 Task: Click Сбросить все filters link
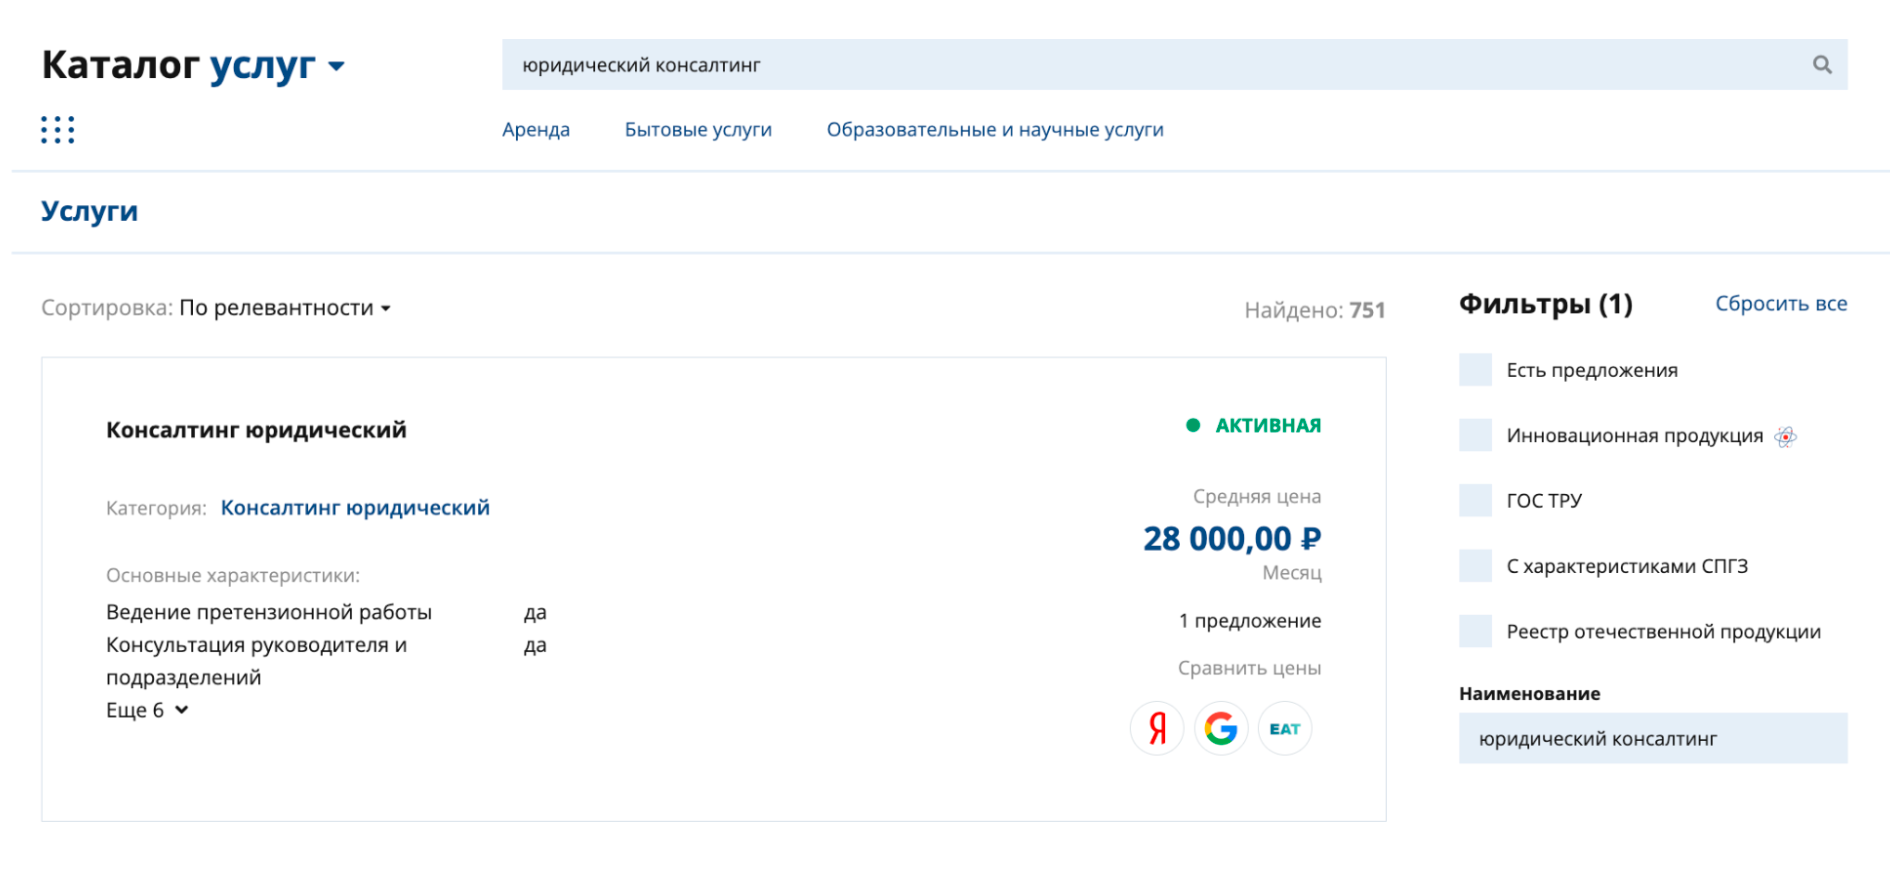pos(1781,304)
